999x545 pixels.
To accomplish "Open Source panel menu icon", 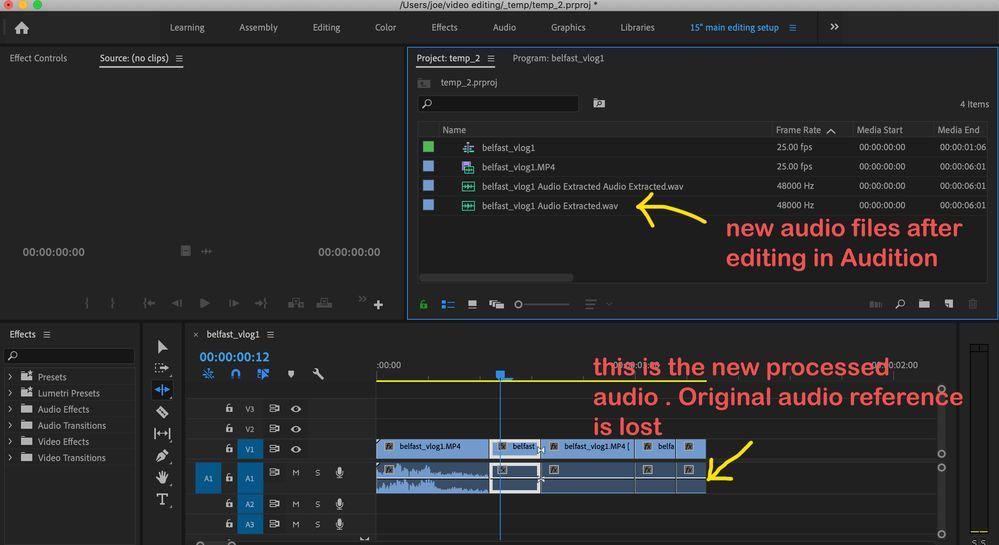I will pos(179,59).
